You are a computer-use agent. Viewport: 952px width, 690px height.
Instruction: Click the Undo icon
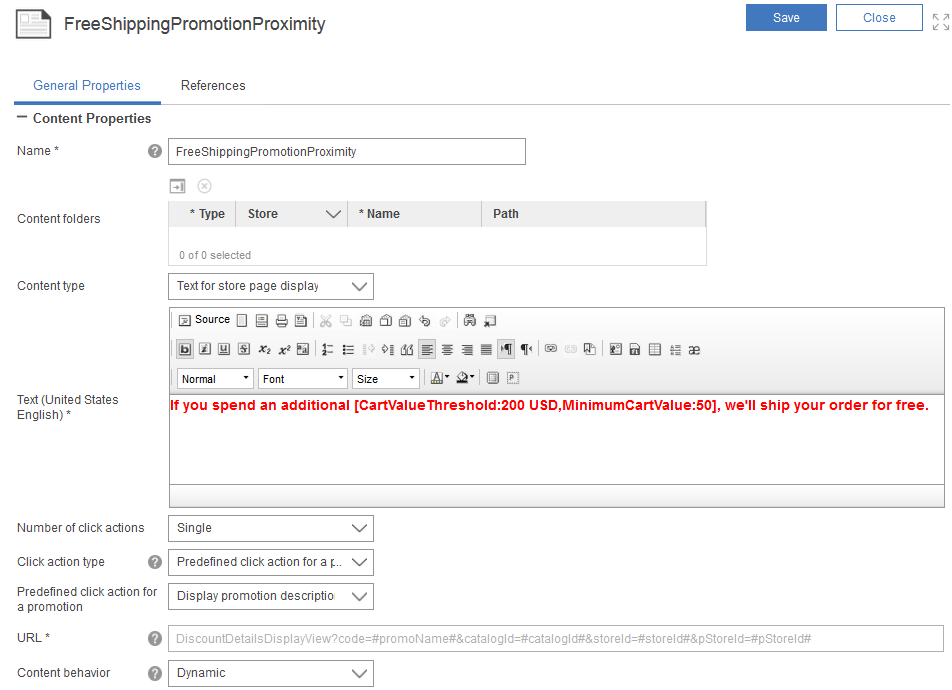(x=425, y=321)
